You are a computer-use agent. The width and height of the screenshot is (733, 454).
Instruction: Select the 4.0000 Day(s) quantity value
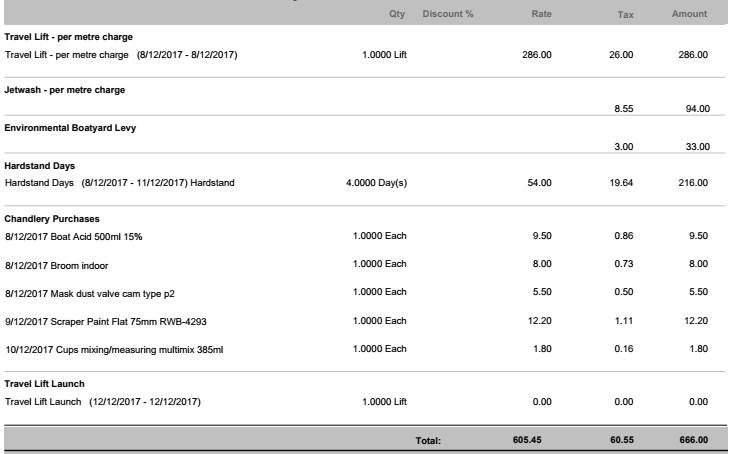[376, 183]
